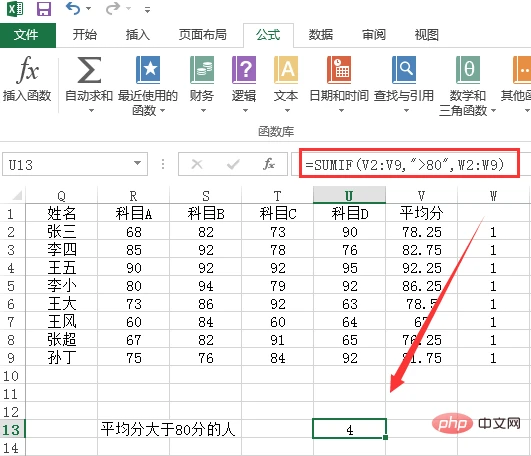Open the 数学和三角函数 theta icon
Viewport: 531px width, 456px height.
[468, 70]
